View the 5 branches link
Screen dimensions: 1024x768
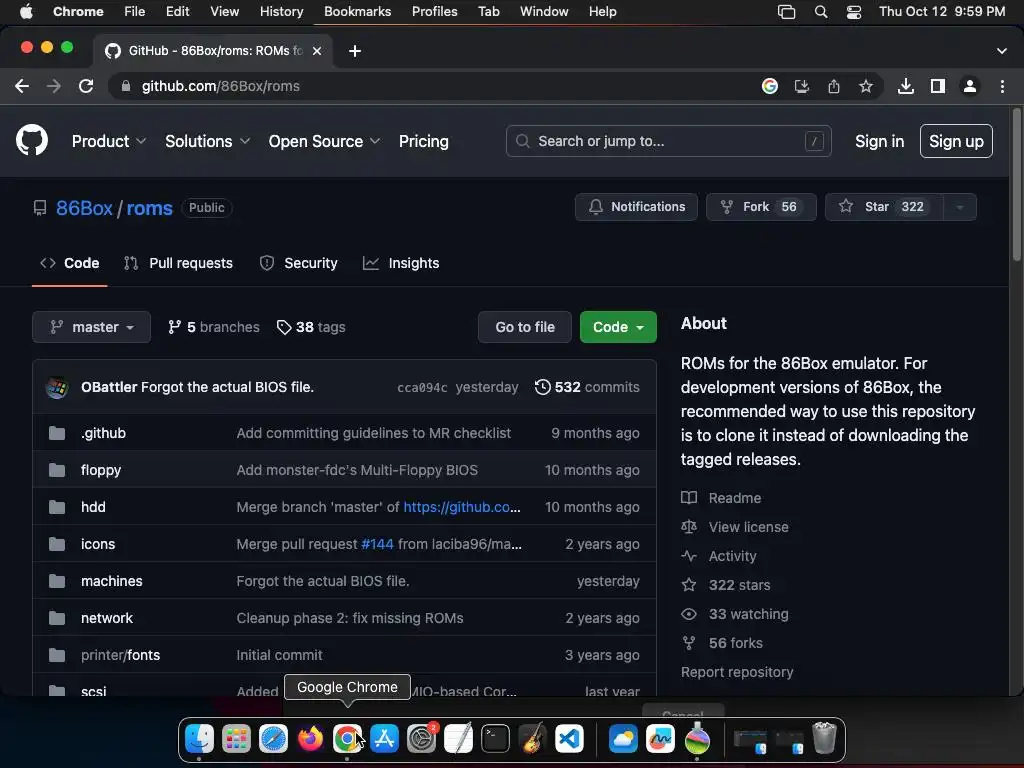coord(214,327)
